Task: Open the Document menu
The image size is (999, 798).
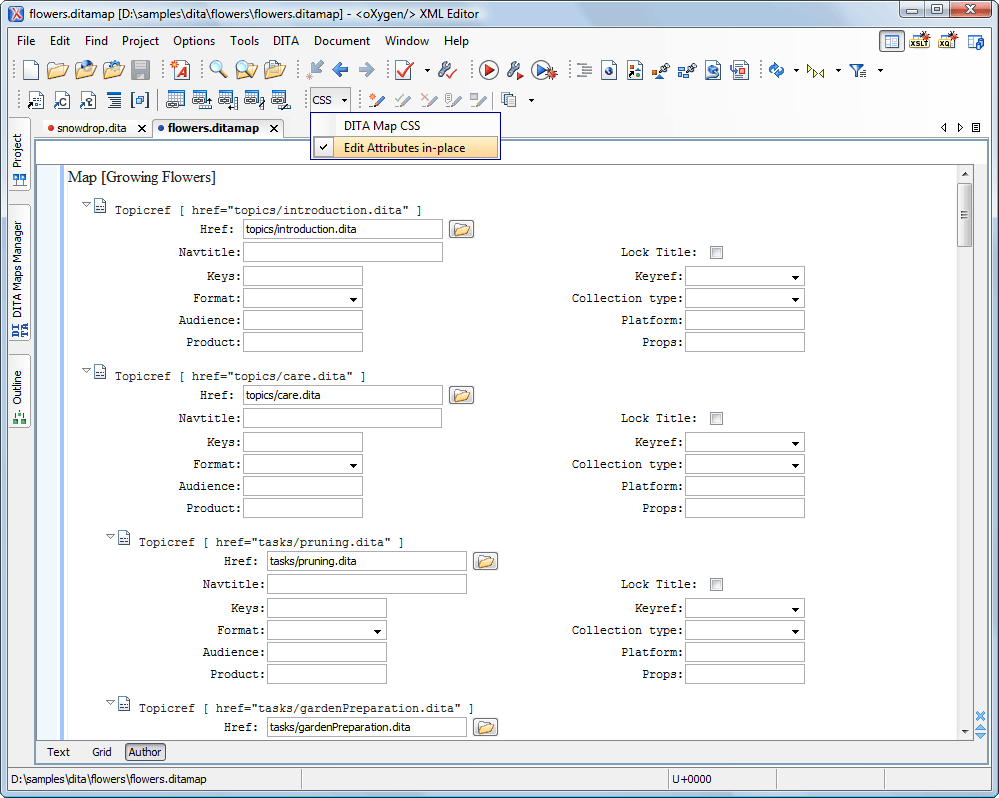Action: click(341, 41)
